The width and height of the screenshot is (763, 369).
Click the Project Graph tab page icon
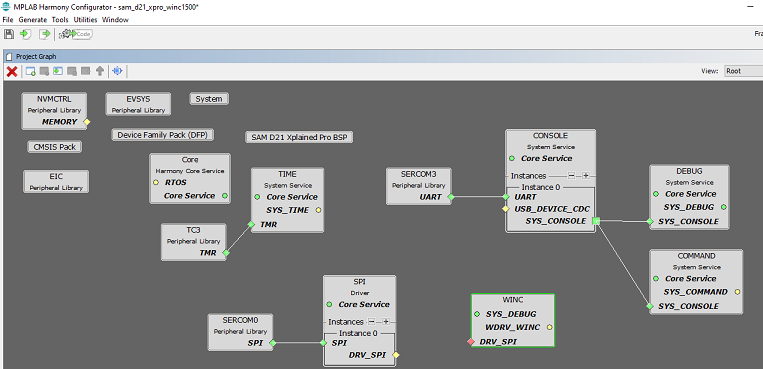click(9, 56)
